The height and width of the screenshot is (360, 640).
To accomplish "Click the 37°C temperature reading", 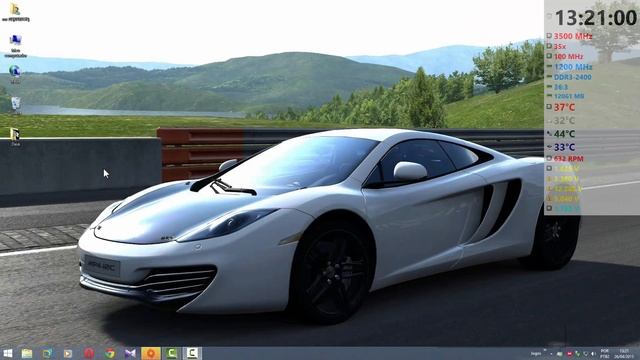I will [x=564, y=107].
